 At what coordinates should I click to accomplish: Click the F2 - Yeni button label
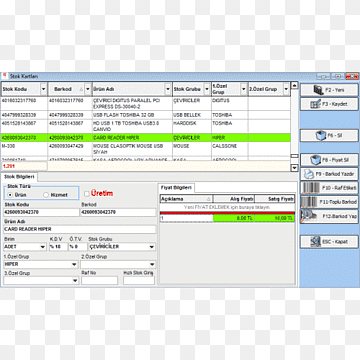point(335,90)
